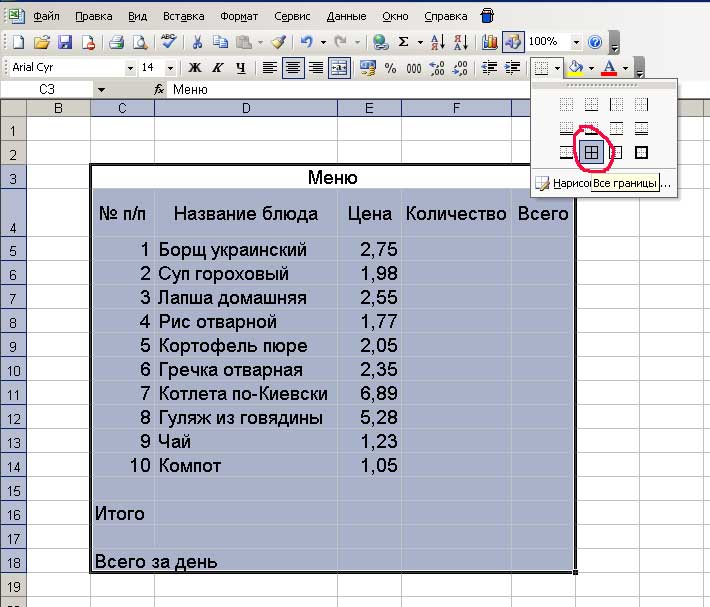Click the Нарисовать границы option
The image size is (710, 607).
pos(565,184)
